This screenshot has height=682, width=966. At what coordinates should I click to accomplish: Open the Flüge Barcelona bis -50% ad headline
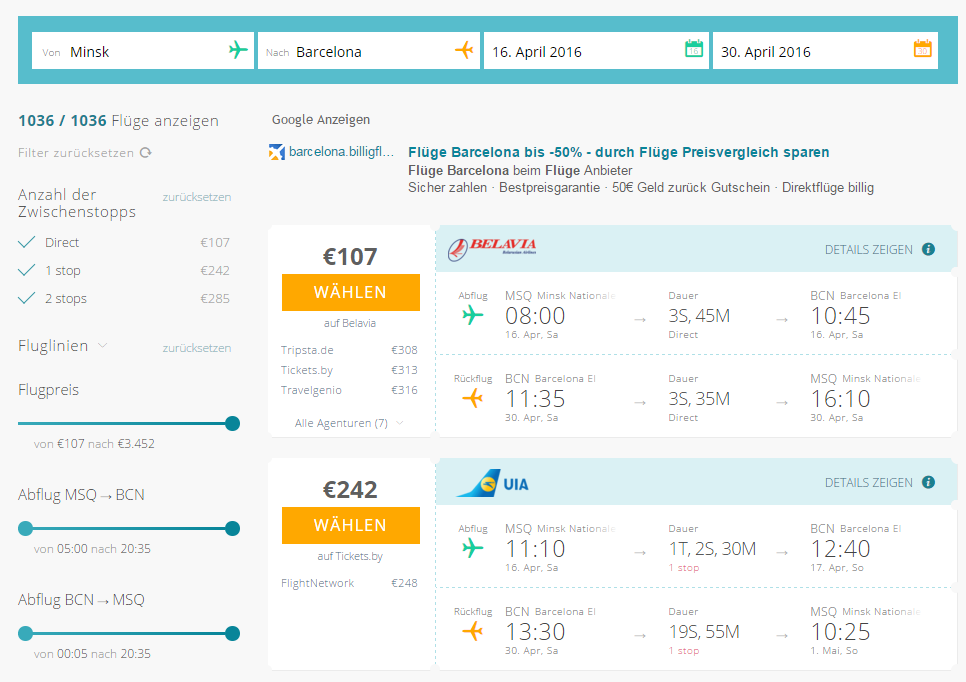619,152
